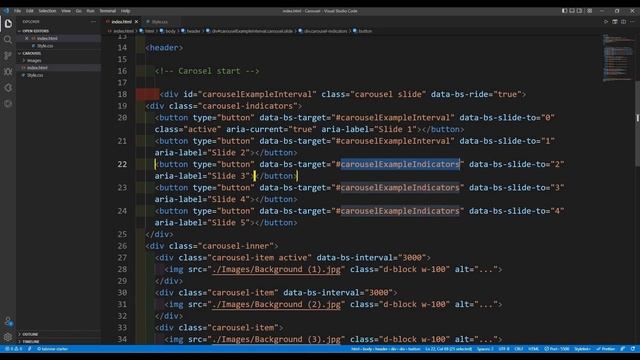
Task: Open the Help menu
Action: click(x=125, y=11)
